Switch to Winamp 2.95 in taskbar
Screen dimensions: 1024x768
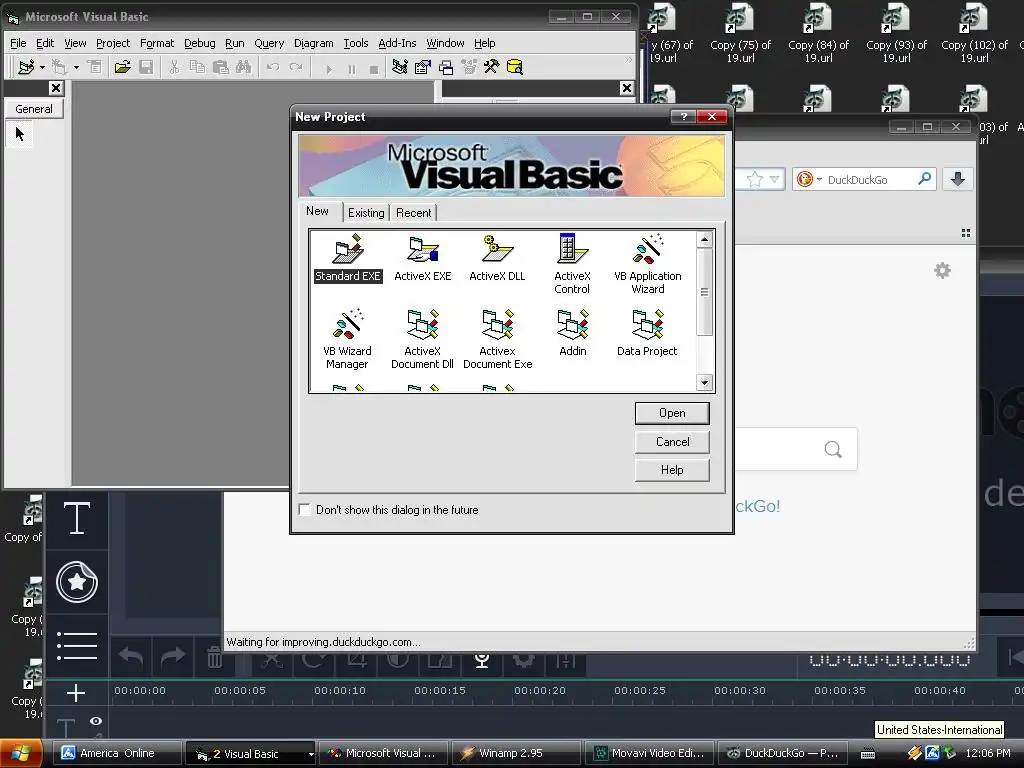click(515, 753)
